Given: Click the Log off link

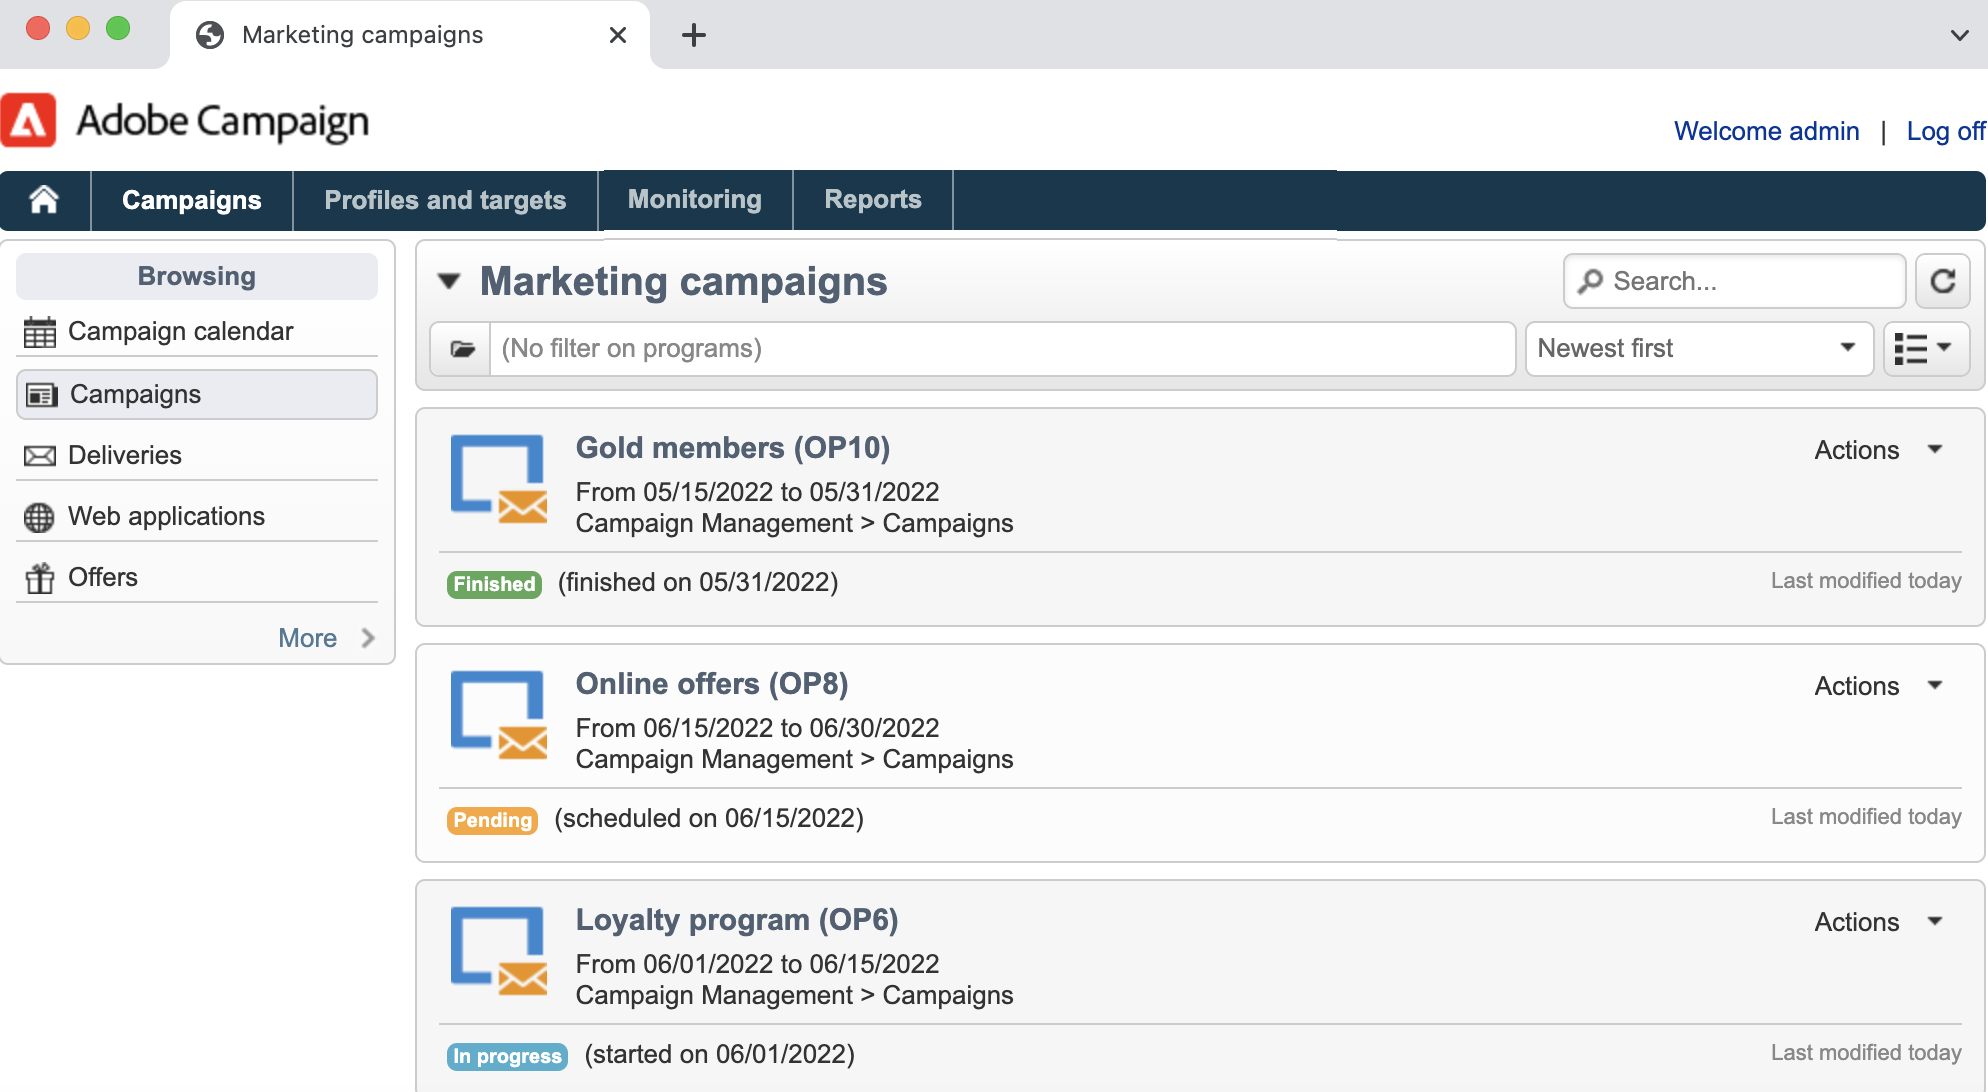Looking at the screenshot, I should tap(1944, 131).
